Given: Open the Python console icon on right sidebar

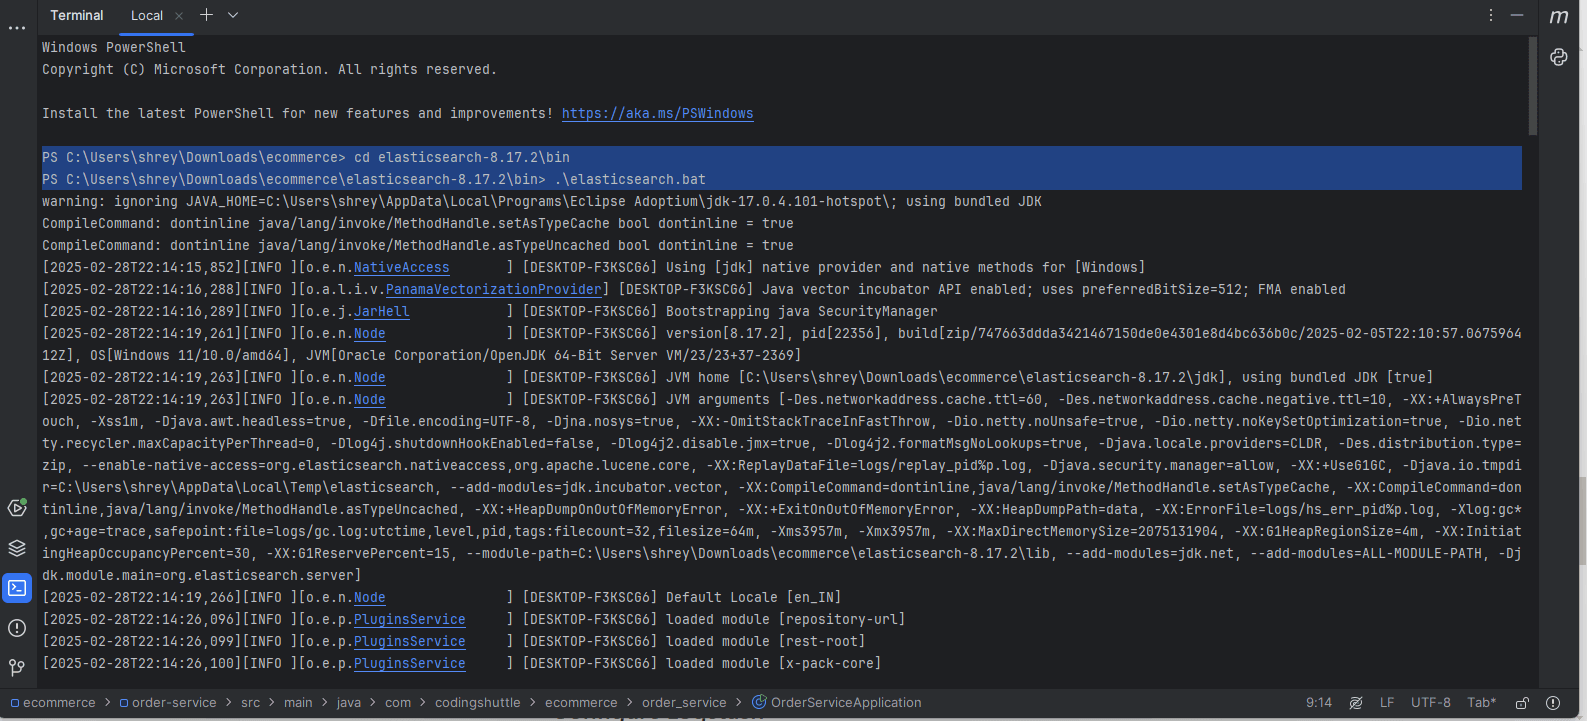Looking at the screenshot, I should click(x=1559, y=57).
